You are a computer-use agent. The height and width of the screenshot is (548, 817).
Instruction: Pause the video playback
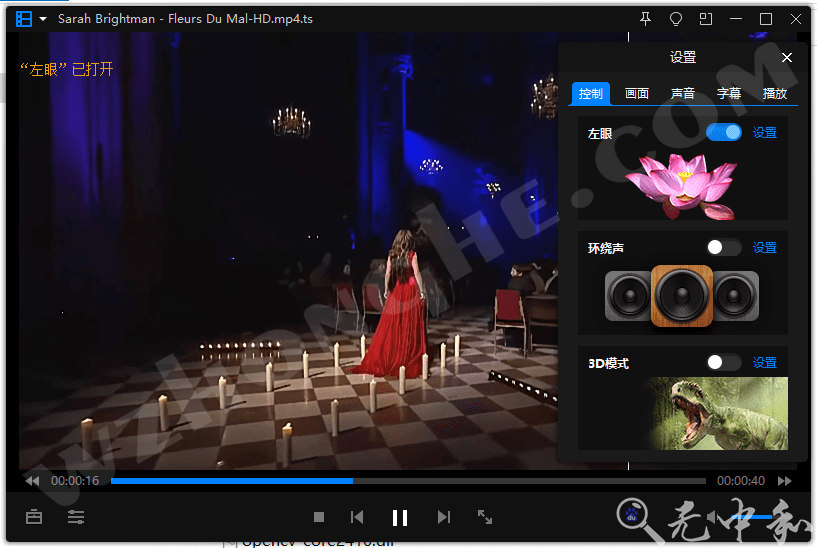[x=400, y=517]
